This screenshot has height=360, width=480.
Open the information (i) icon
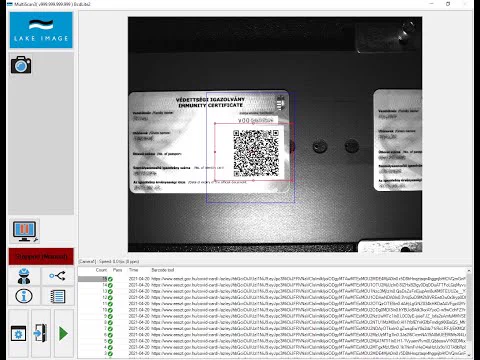(24, 296)
